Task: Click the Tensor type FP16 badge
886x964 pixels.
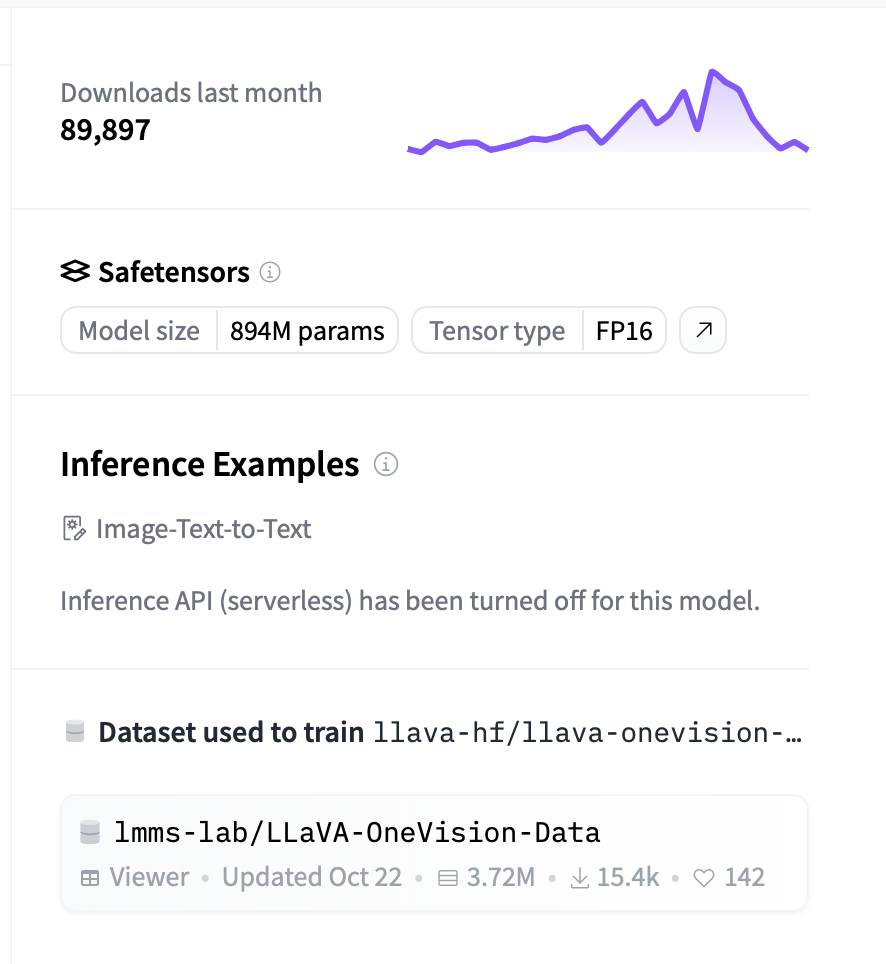Action: pyautogui.click(x=539, y=331)
